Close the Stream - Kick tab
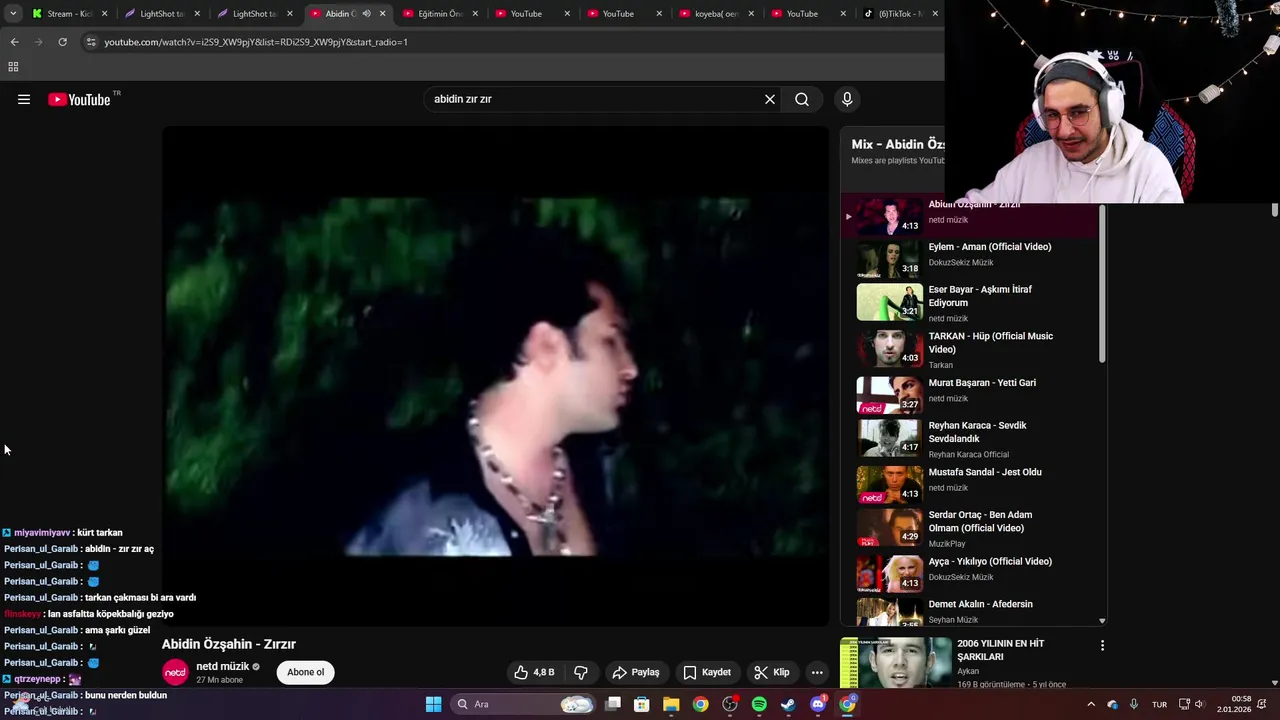Viewport: 1280px width, 720px height. tap(104, 14)
